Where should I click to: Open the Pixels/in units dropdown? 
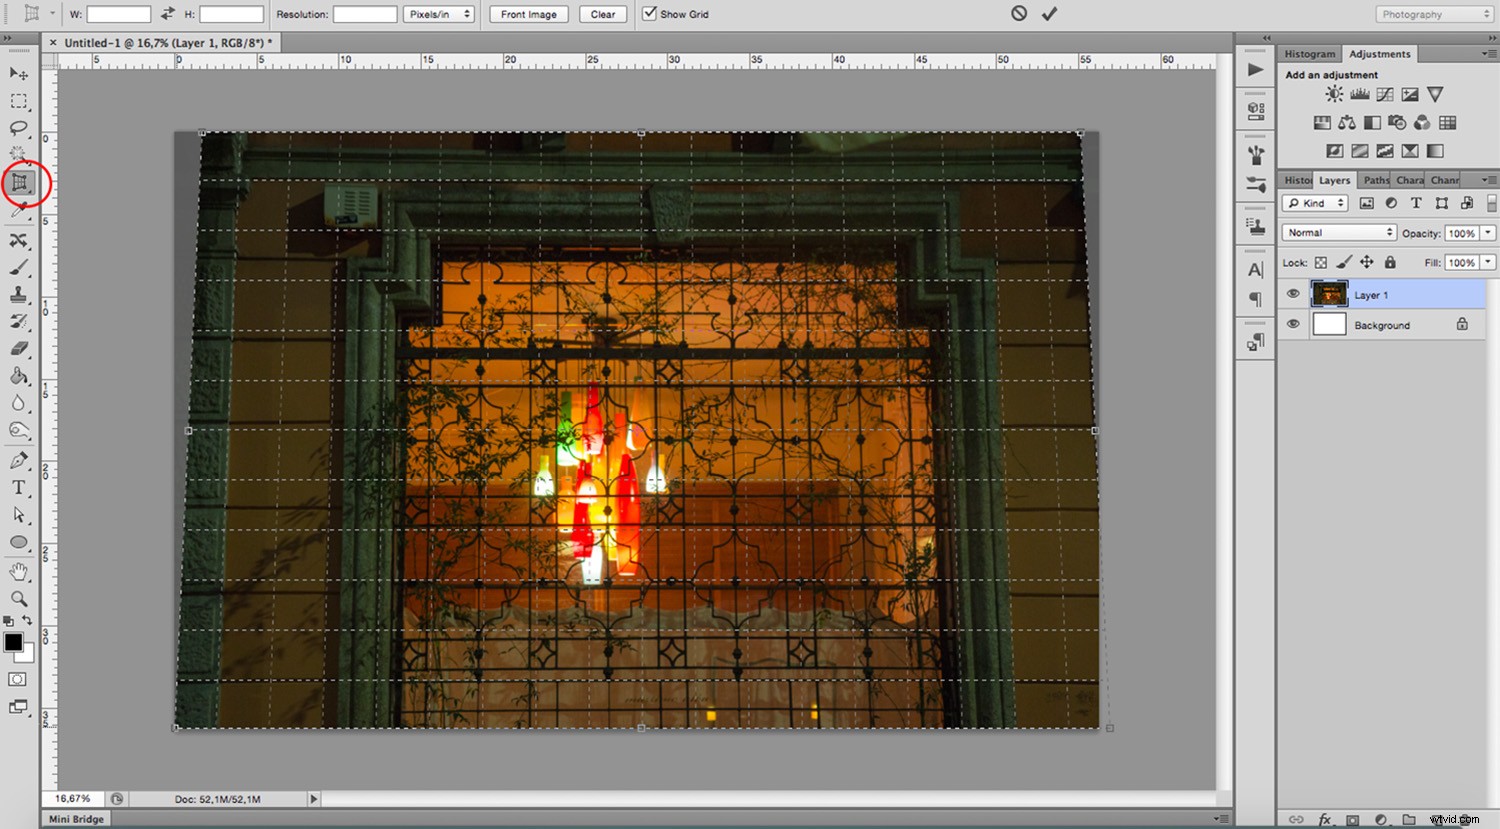(x=438, y=14)
